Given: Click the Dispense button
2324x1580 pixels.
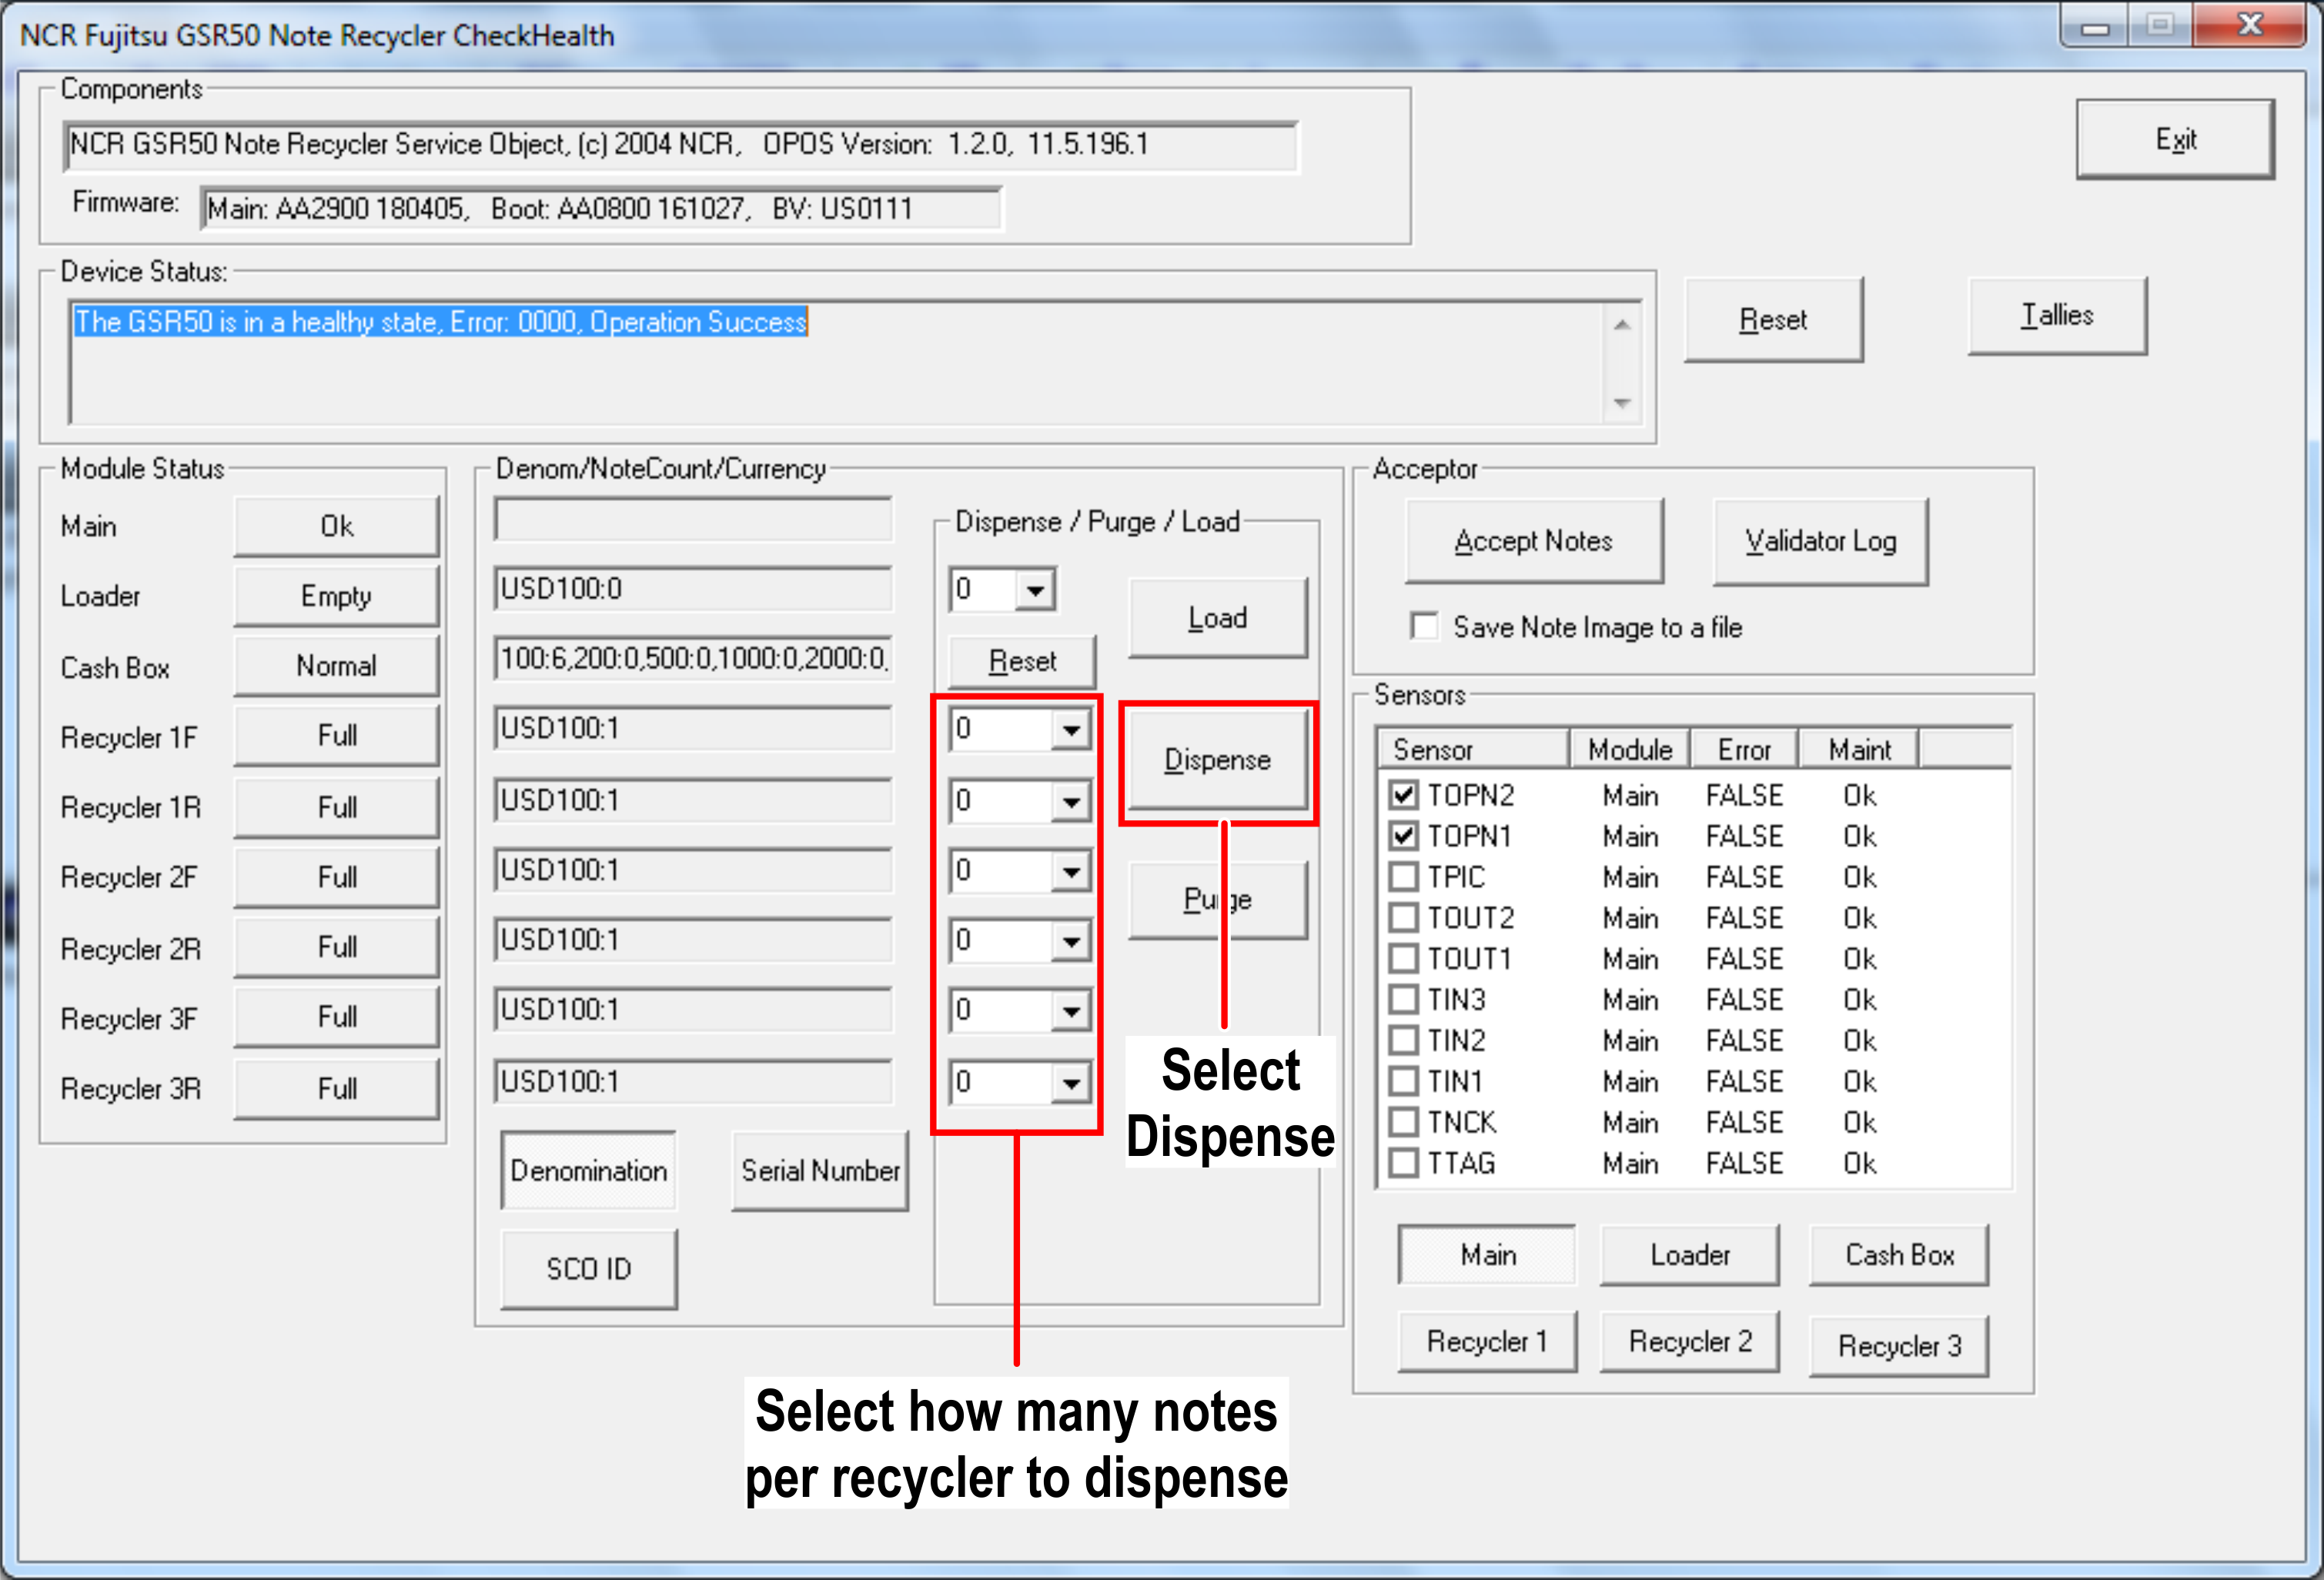Looking at the screenshot, I should click(1217, 760).
